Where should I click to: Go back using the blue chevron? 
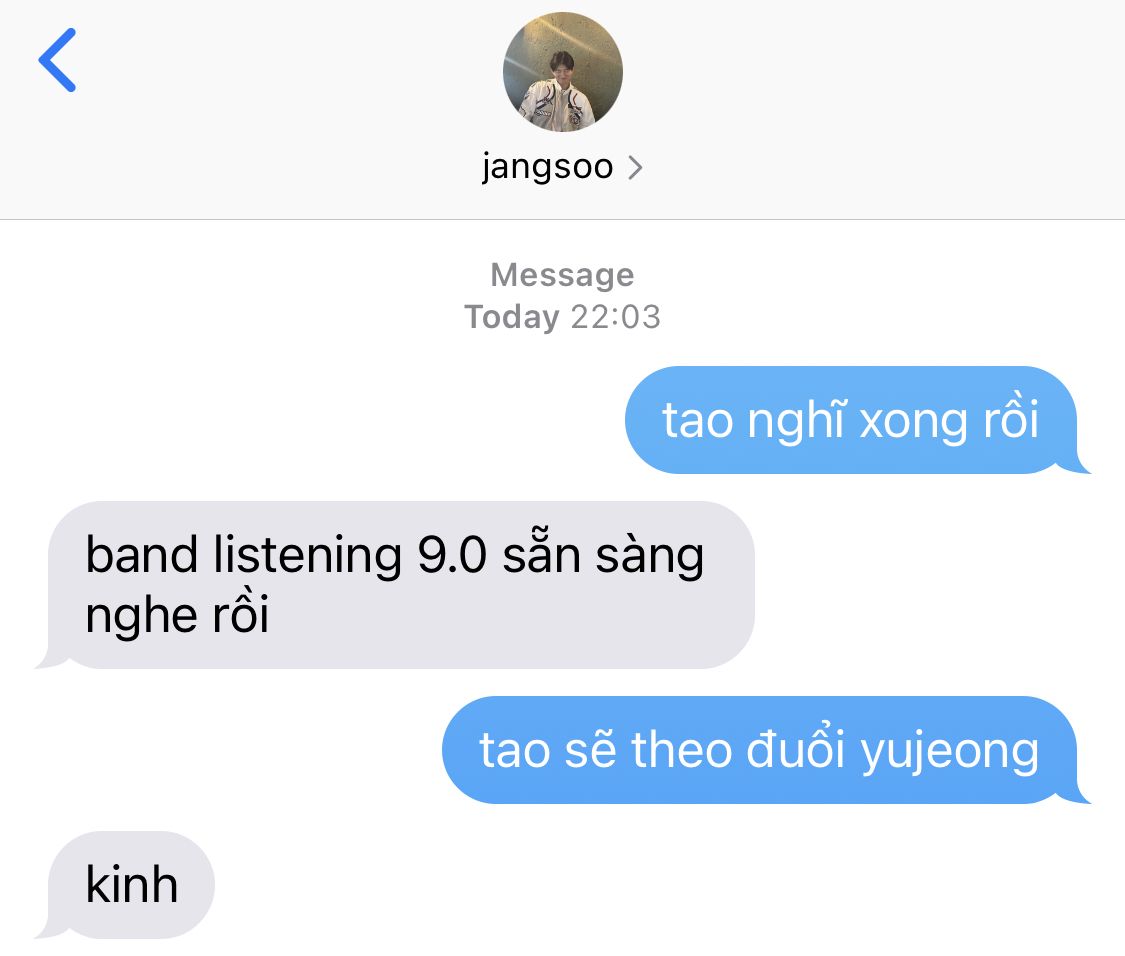(x=57, y=60)
